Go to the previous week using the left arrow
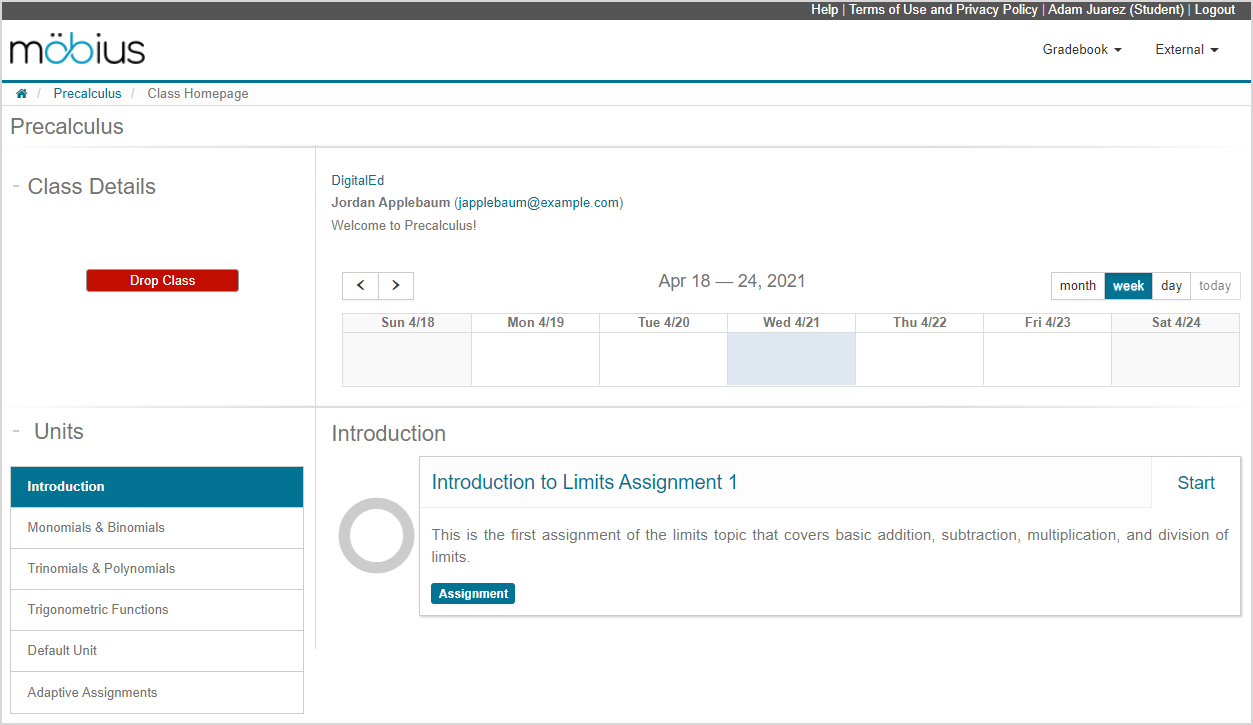Viewport: 1253px width, 725px height. pos(359,285)
